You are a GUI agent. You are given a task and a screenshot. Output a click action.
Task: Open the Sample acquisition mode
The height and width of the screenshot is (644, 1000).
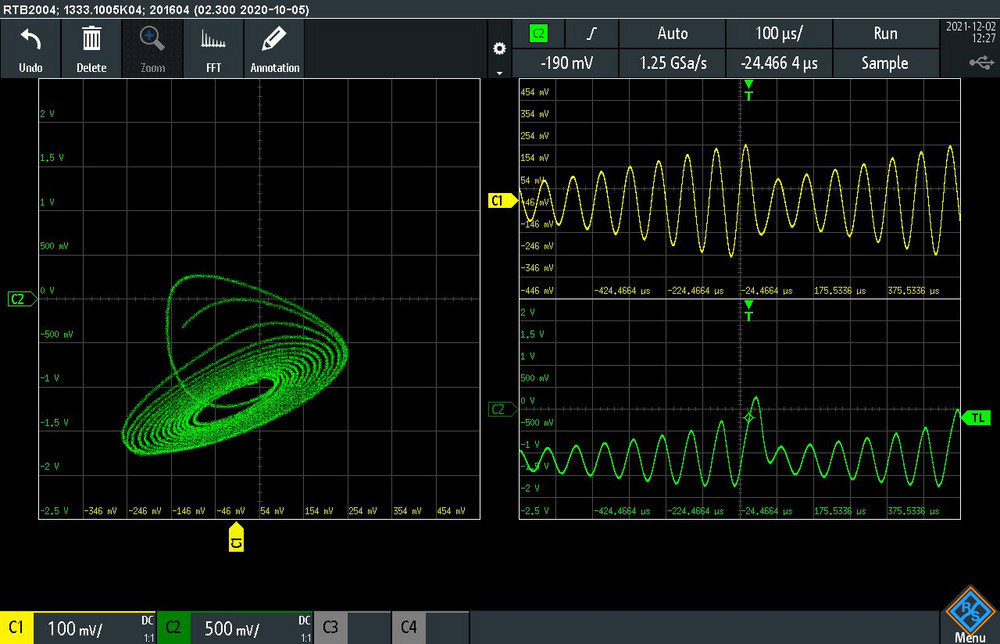pos(885,63)
